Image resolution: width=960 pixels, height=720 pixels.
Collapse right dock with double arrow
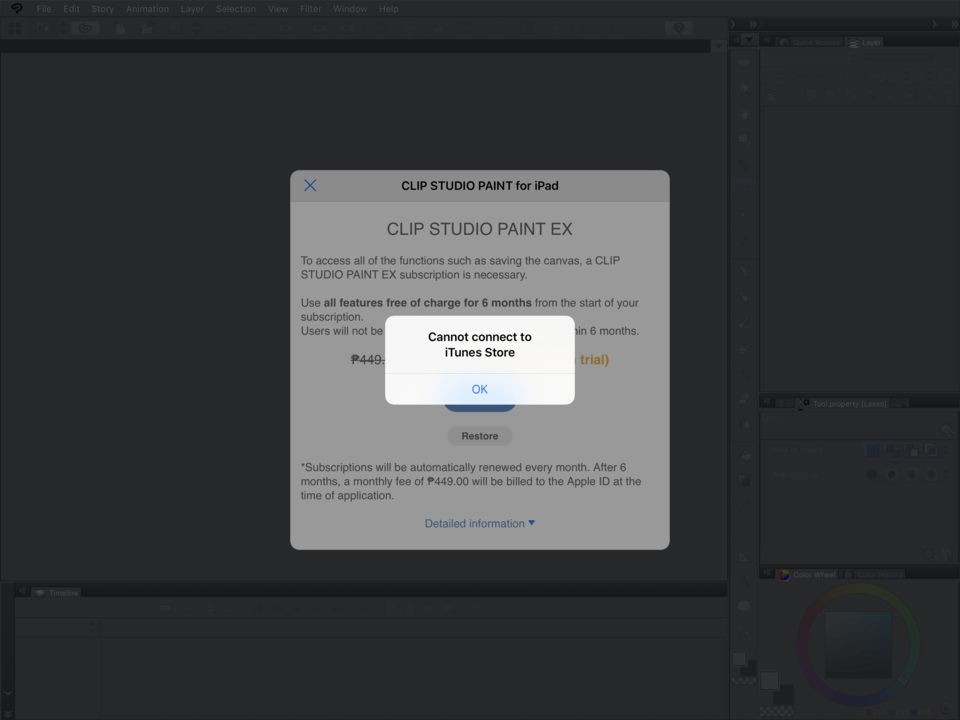click(x=954, y=24)
